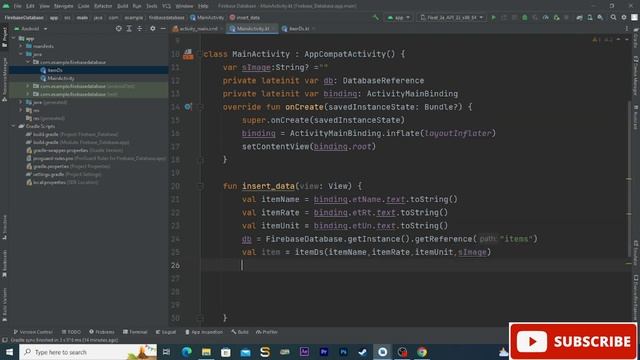Click the Make Project hammer icon
Viewport: 640px width, 360px height.
(x=376, y=18)
